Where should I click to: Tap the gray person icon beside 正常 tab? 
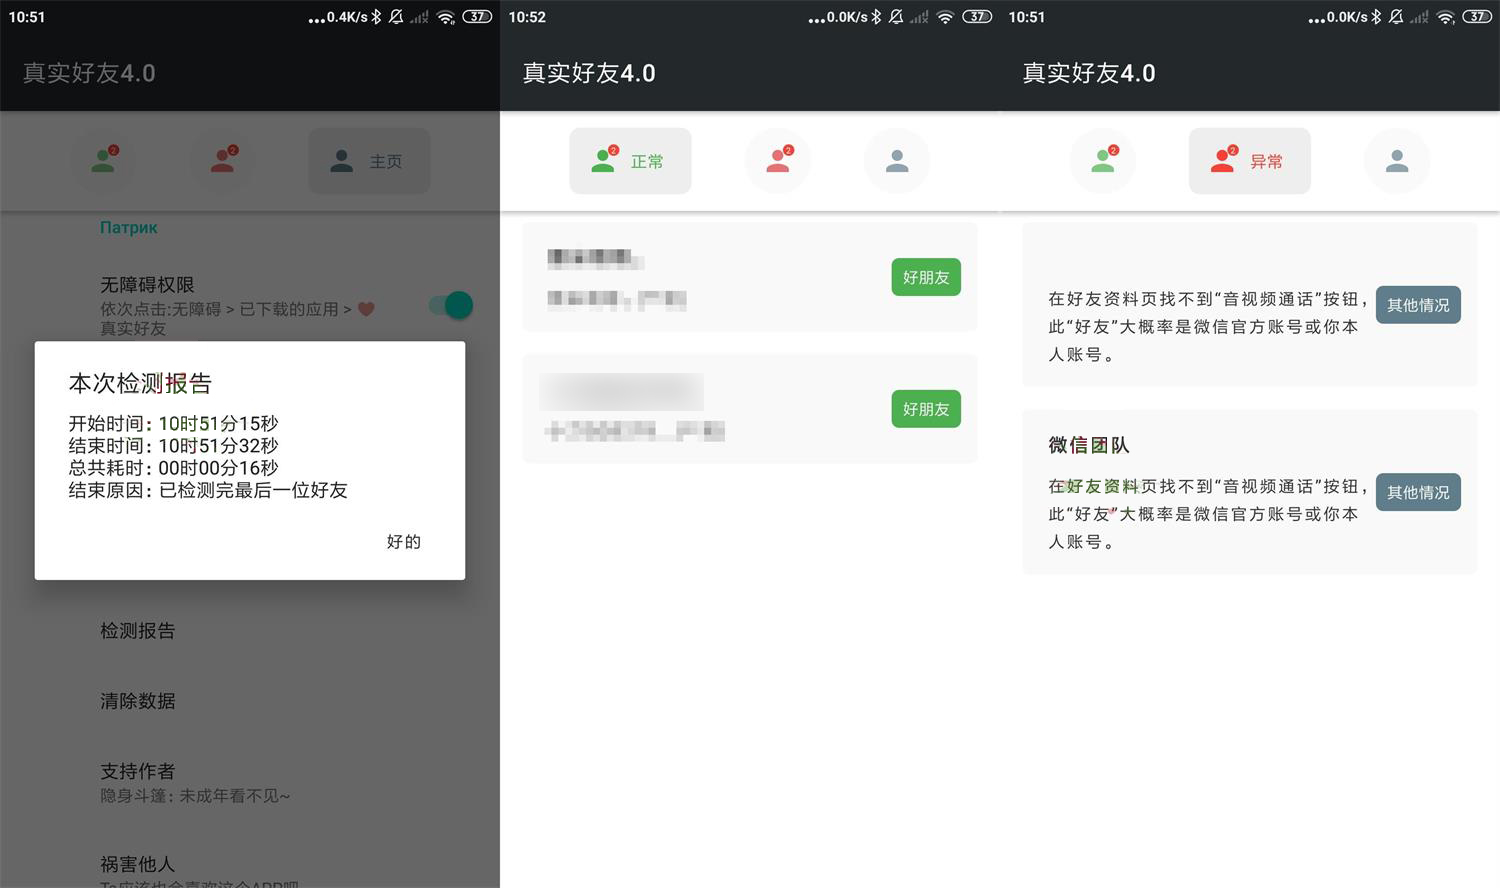pyautogui.click(x=896, y=160)
